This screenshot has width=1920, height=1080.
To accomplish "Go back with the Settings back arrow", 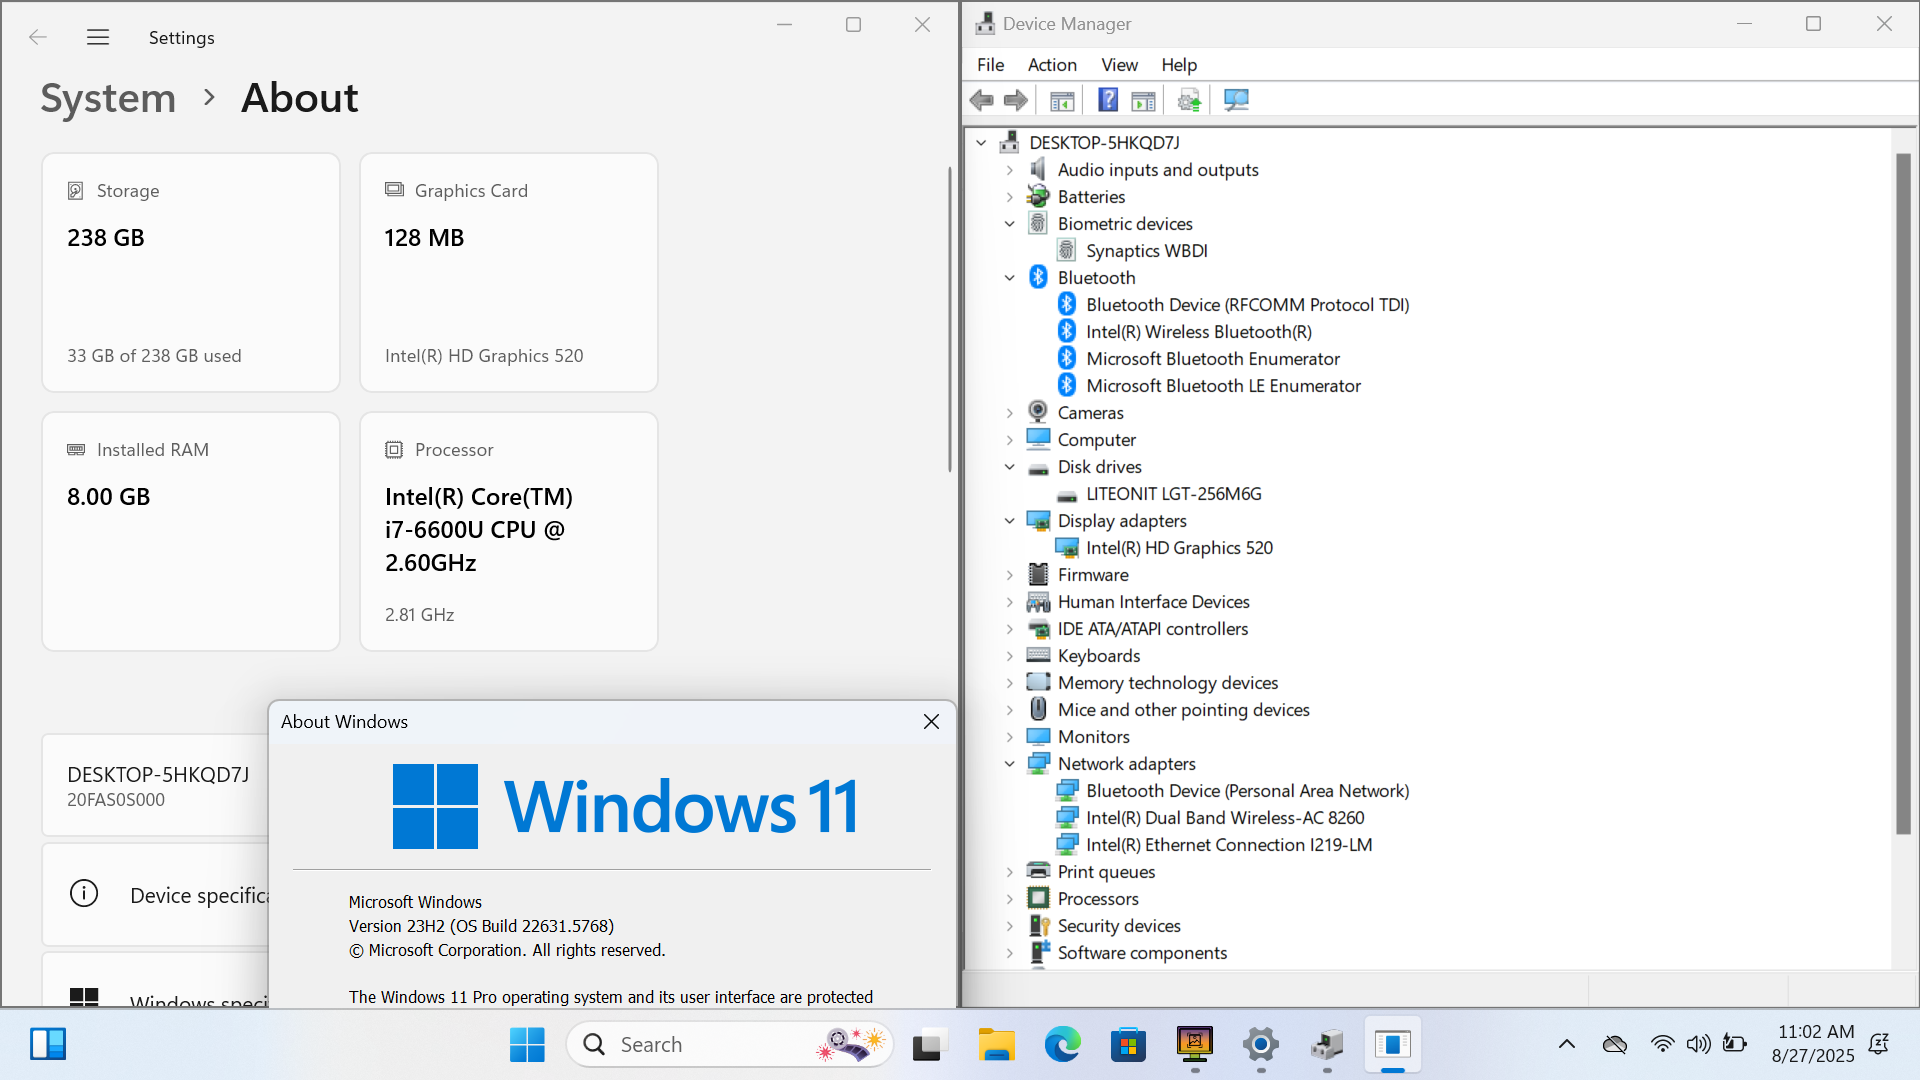I will pos(38,37).
